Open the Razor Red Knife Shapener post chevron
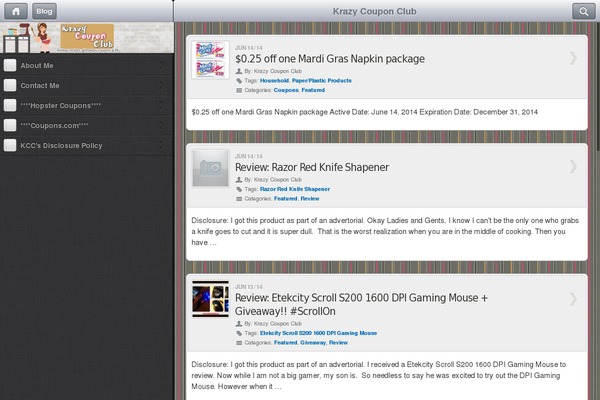 [573, 167]
